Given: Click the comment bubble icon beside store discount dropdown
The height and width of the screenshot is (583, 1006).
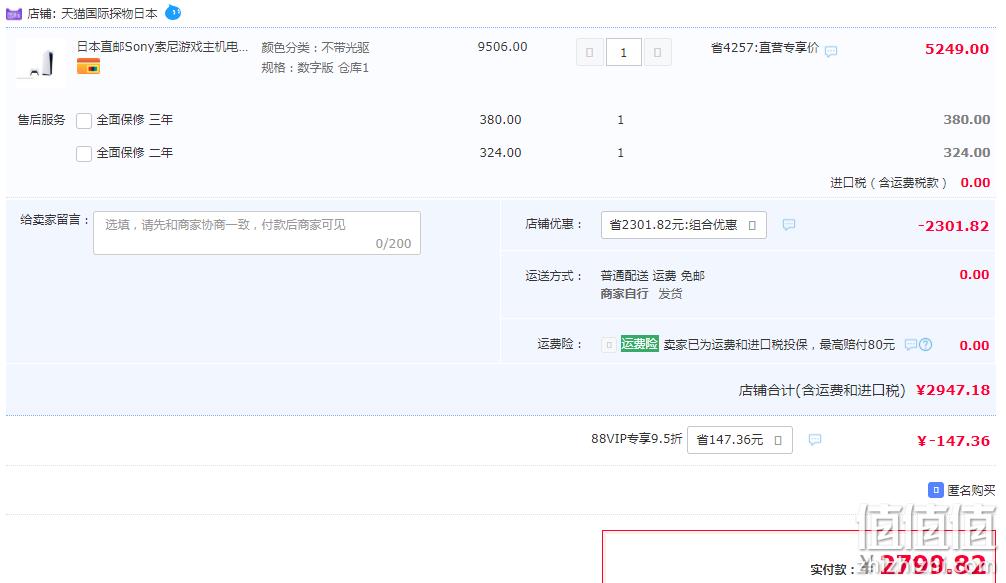Looking at the screenshot, I should [789, 224].
